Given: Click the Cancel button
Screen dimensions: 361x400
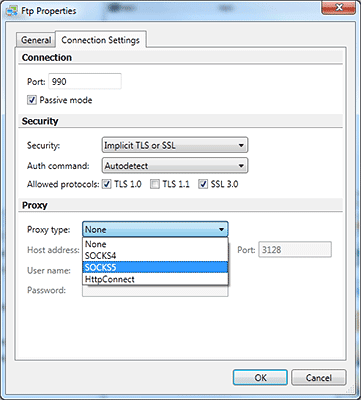Looking at the screenshot, I should (x=319, y=378).
